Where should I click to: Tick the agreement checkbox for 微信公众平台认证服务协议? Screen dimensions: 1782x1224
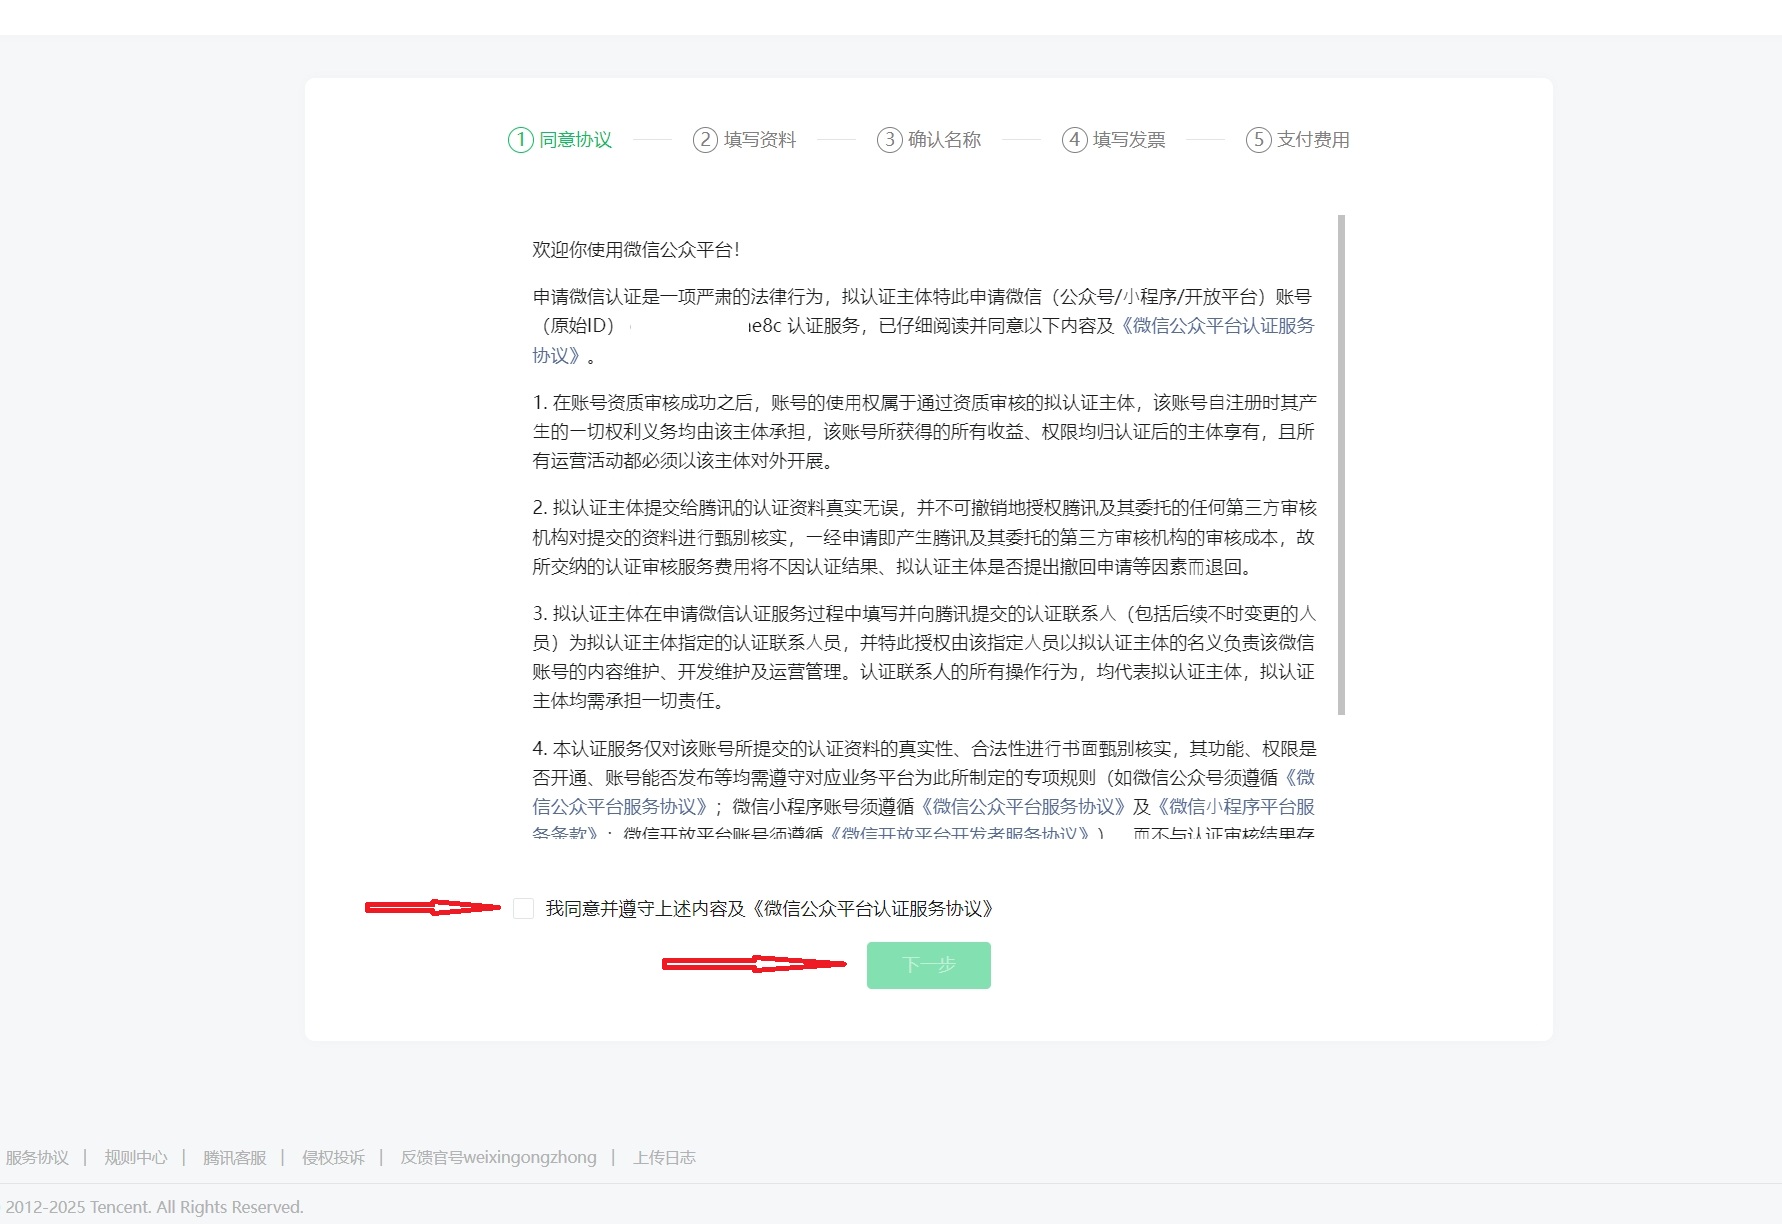[x=523, y=908]
